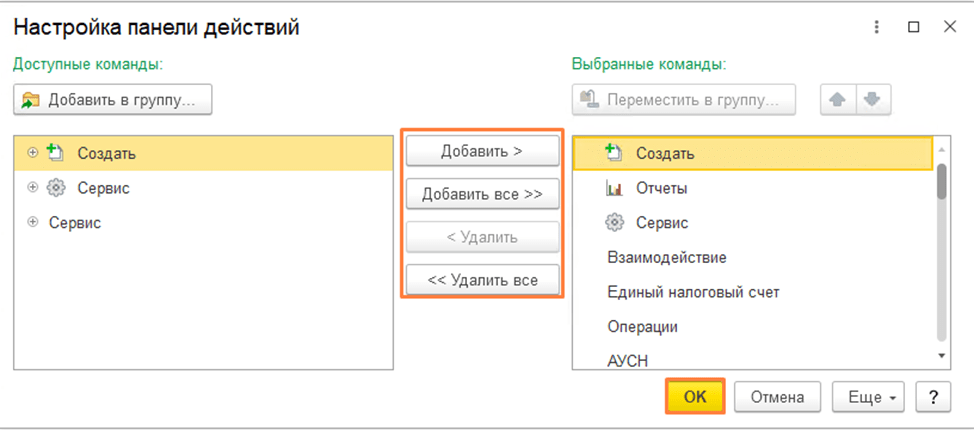Expand the last Сервис node without icon
This screenshot has height=430, width=974.
33,222
